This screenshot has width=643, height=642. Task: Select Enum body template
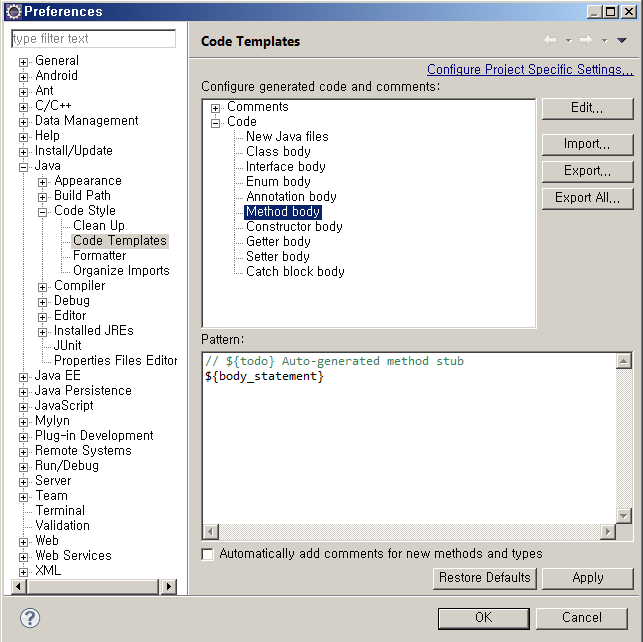(278, 182)
